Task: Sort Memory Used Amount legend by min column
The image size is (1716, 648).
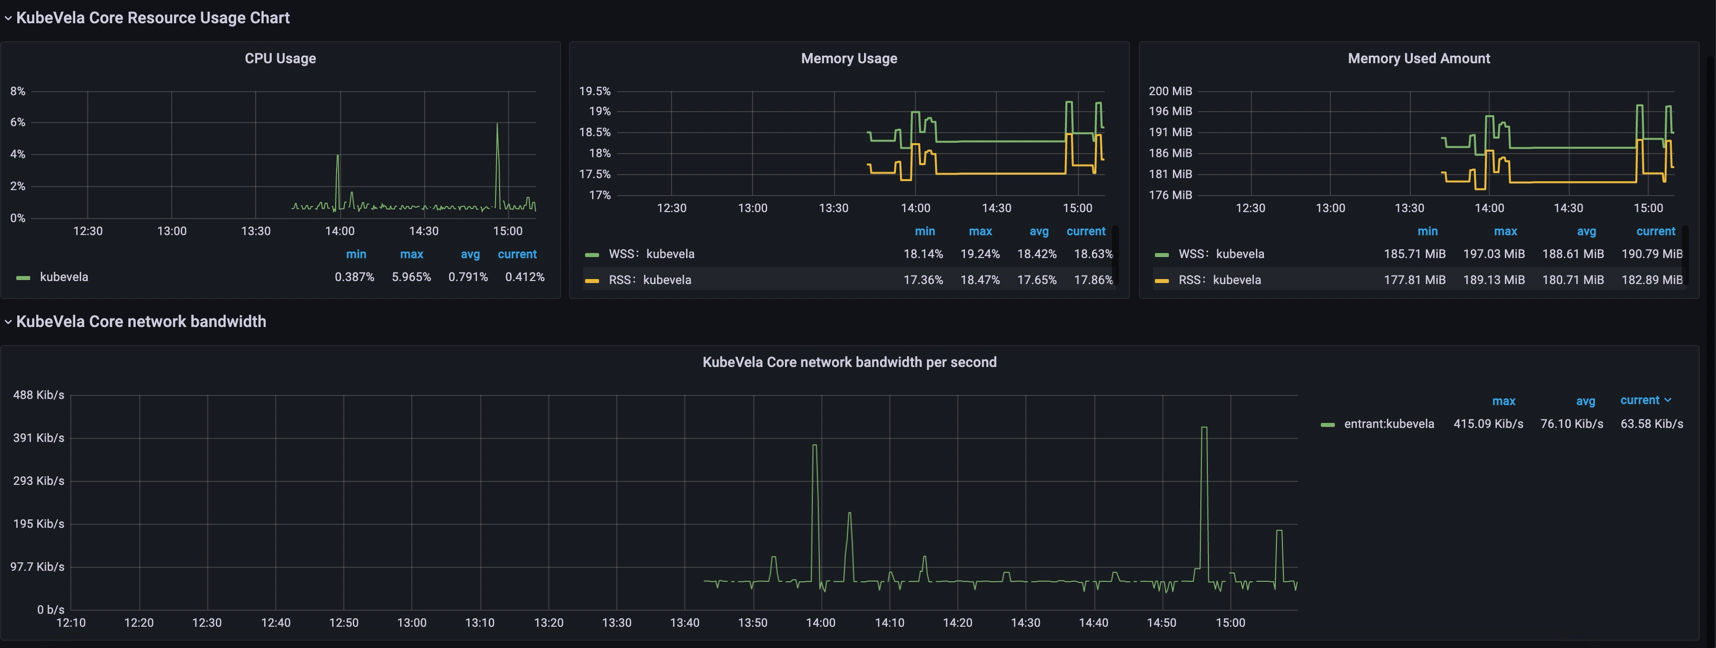Action: pos(1427,231)
